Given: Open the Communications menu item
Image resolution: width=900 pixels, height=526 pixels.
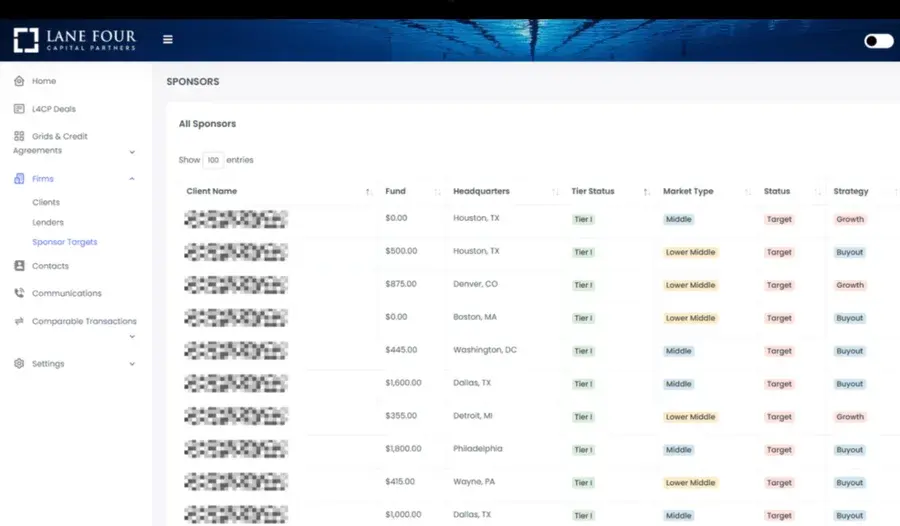Looking at the screenshot, I should click(x=67, y=293).
